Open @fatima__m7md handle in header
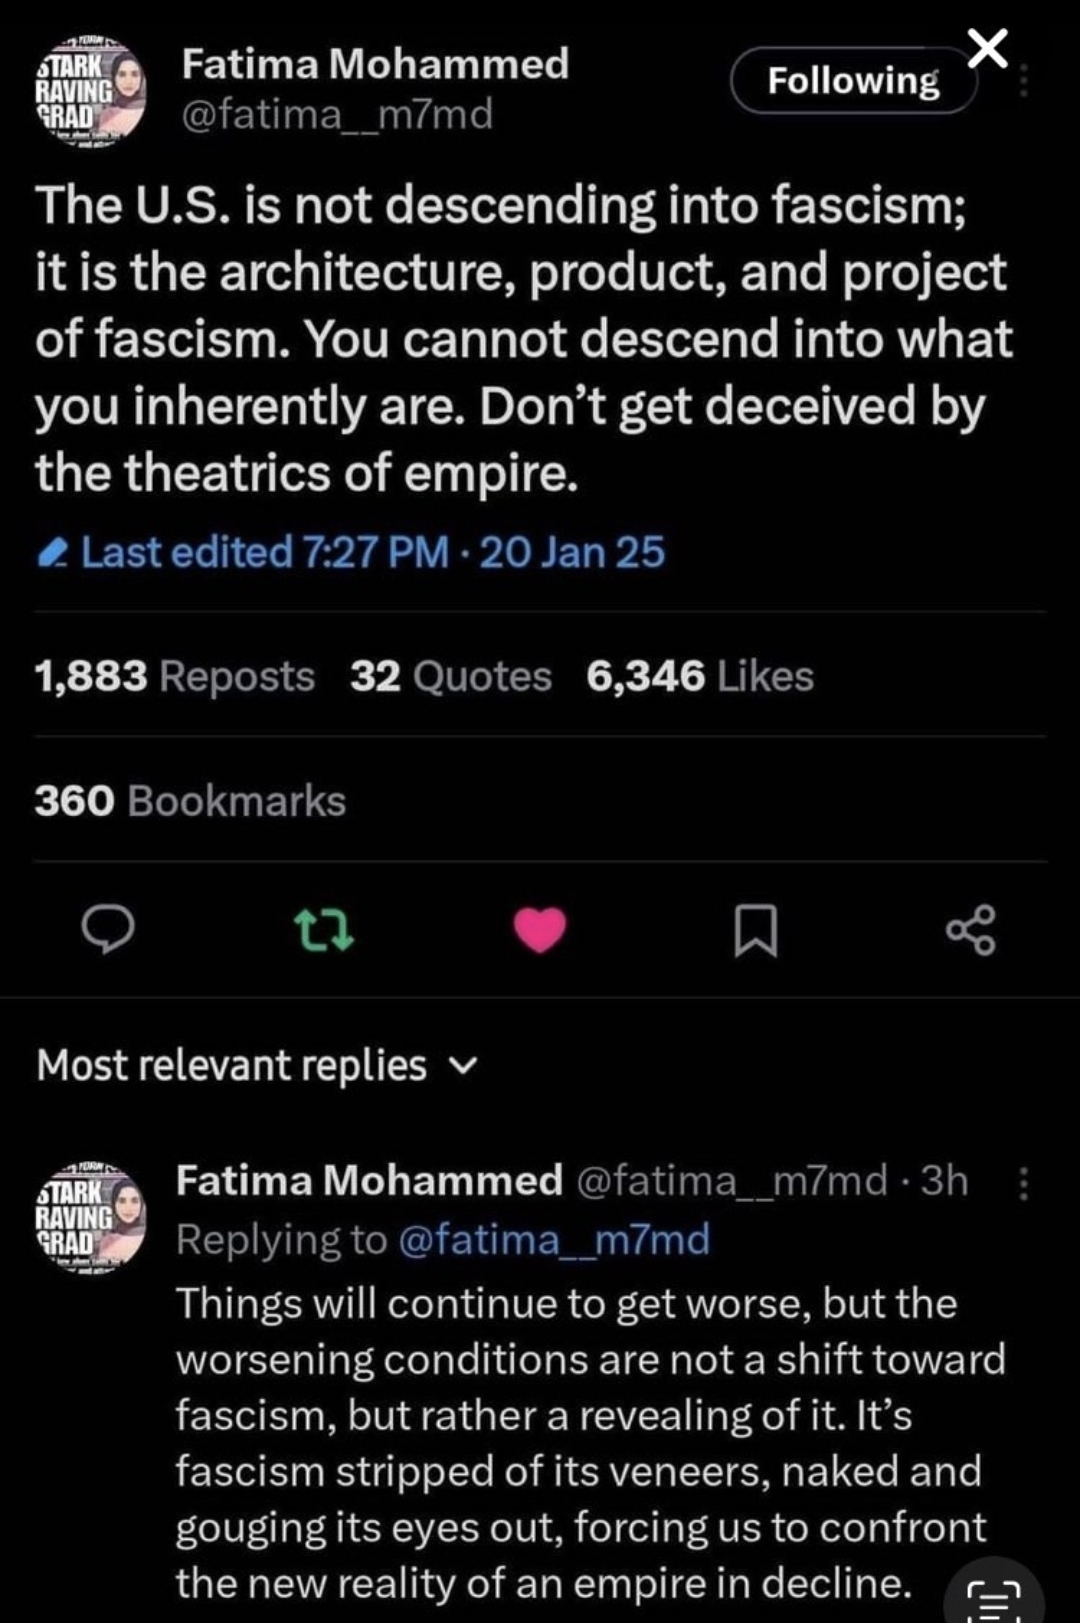Image resolution: width=1080 pixels, height=1623 pixels. tap(337, 115)
